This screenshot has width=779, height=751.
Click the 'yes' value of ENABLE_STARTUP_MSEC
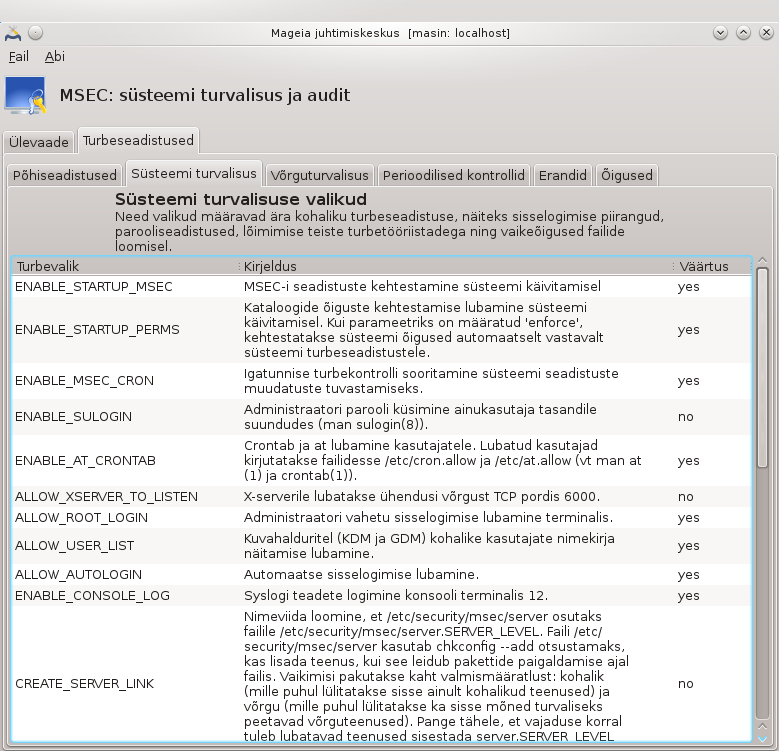[x=688, y=287]
